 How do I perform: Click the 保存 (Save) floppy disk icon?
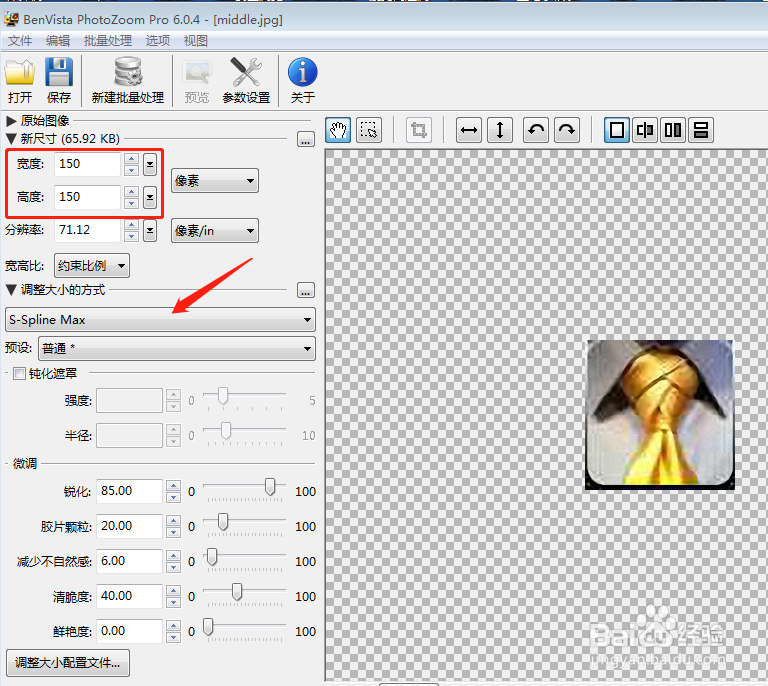click(59, 71)
